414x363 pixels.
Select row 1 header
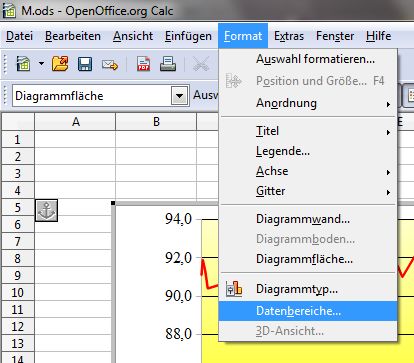pyautogui.click(x=18, y=139)
